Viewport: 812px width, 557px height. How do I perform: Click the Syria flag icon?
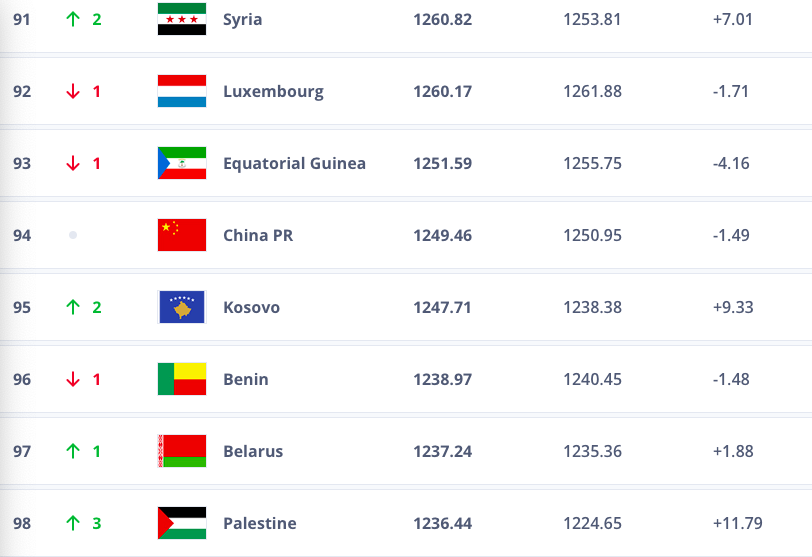click(x=182, y=19)
